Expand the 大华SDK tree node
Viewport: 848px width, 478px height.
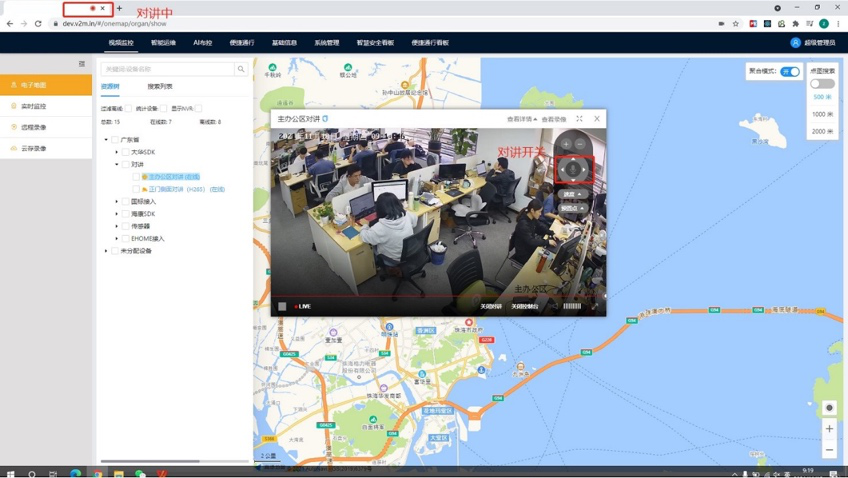click(117, 152)
